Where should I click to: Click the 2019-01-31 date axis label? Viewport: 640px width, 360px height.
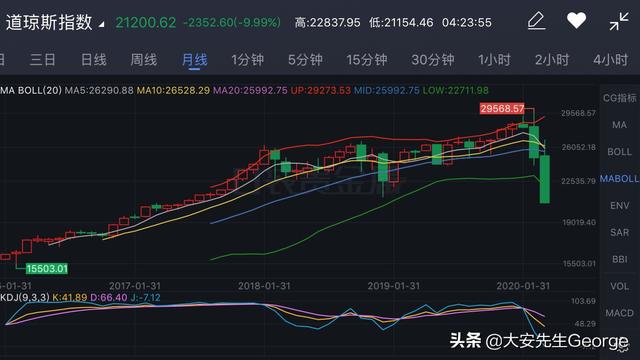pyautogui.click(x=393, y=286)
